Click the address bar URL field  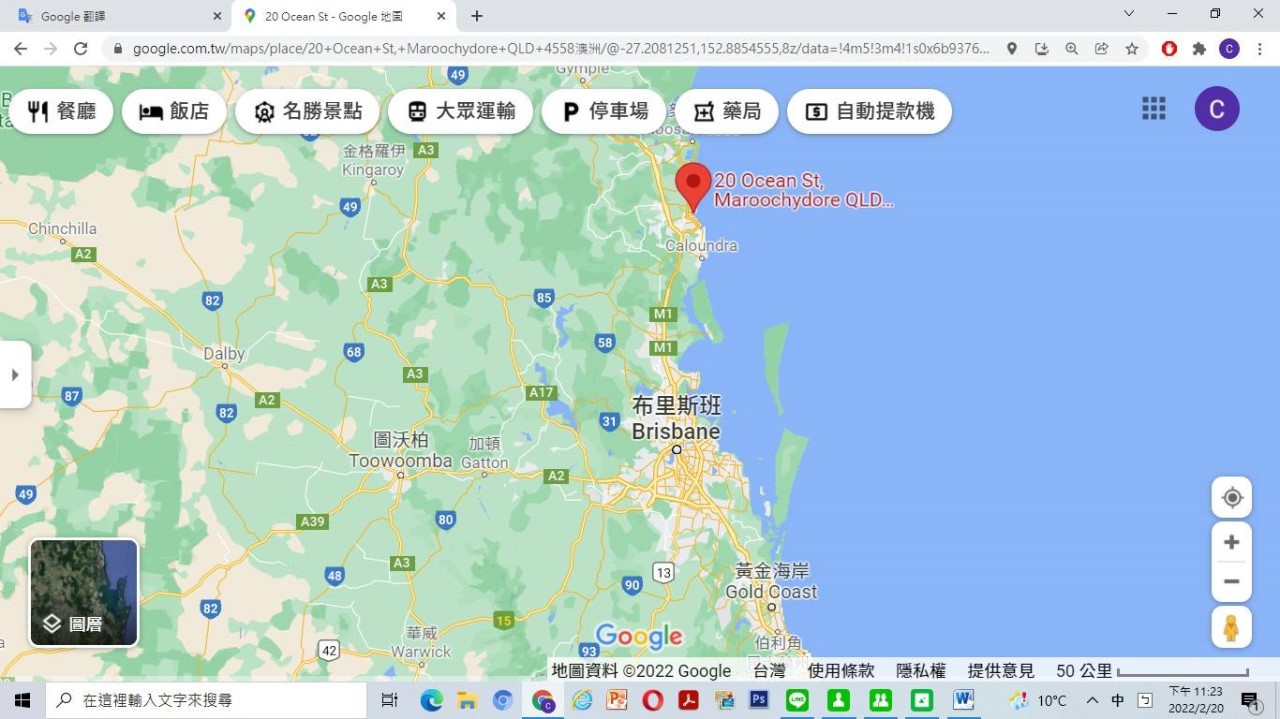pos(560,48)
